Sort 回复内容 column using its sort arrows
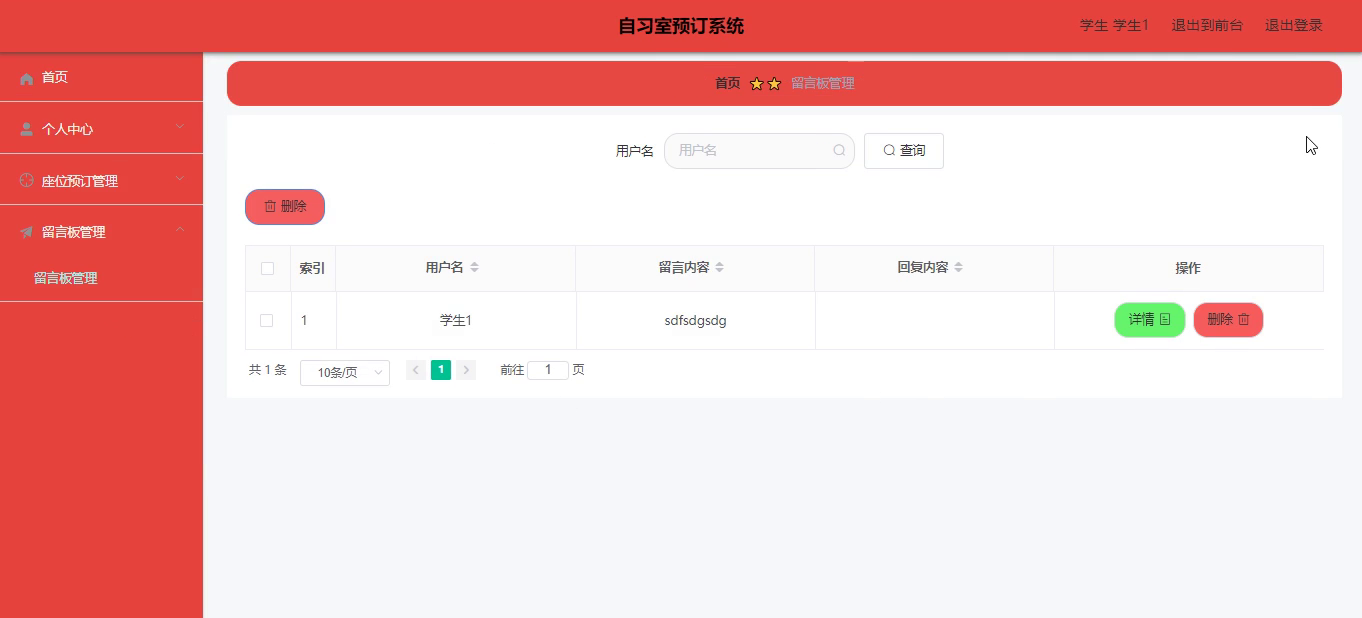 coord(958,267)
